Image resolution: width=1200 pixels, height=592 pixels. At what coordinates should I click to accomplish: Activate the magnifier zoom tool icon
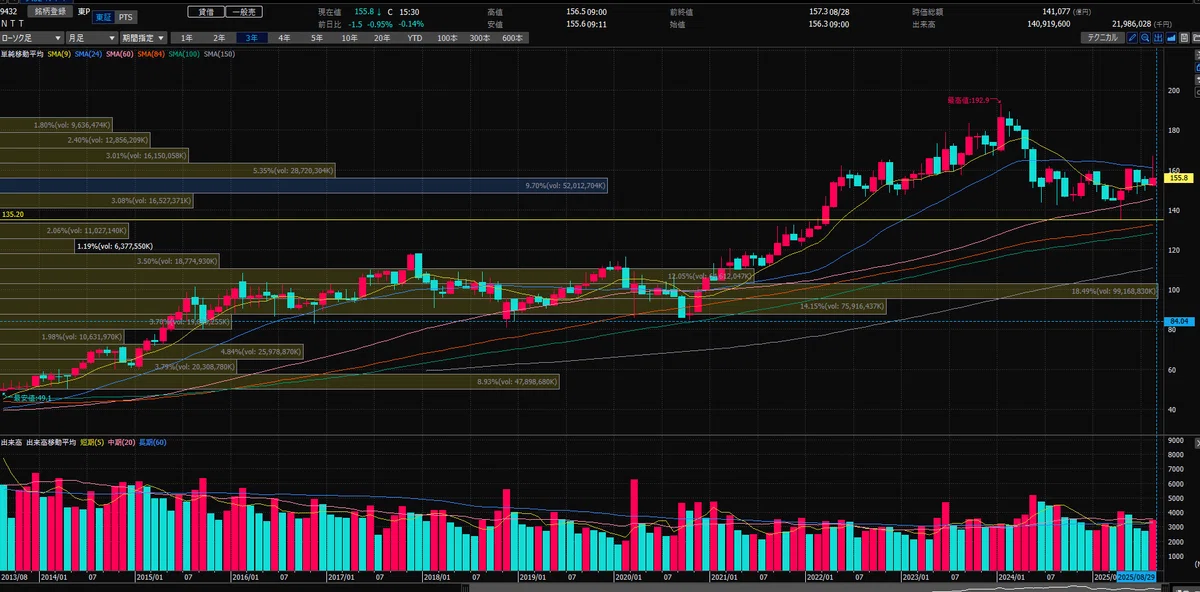(x=1145, y=38)
